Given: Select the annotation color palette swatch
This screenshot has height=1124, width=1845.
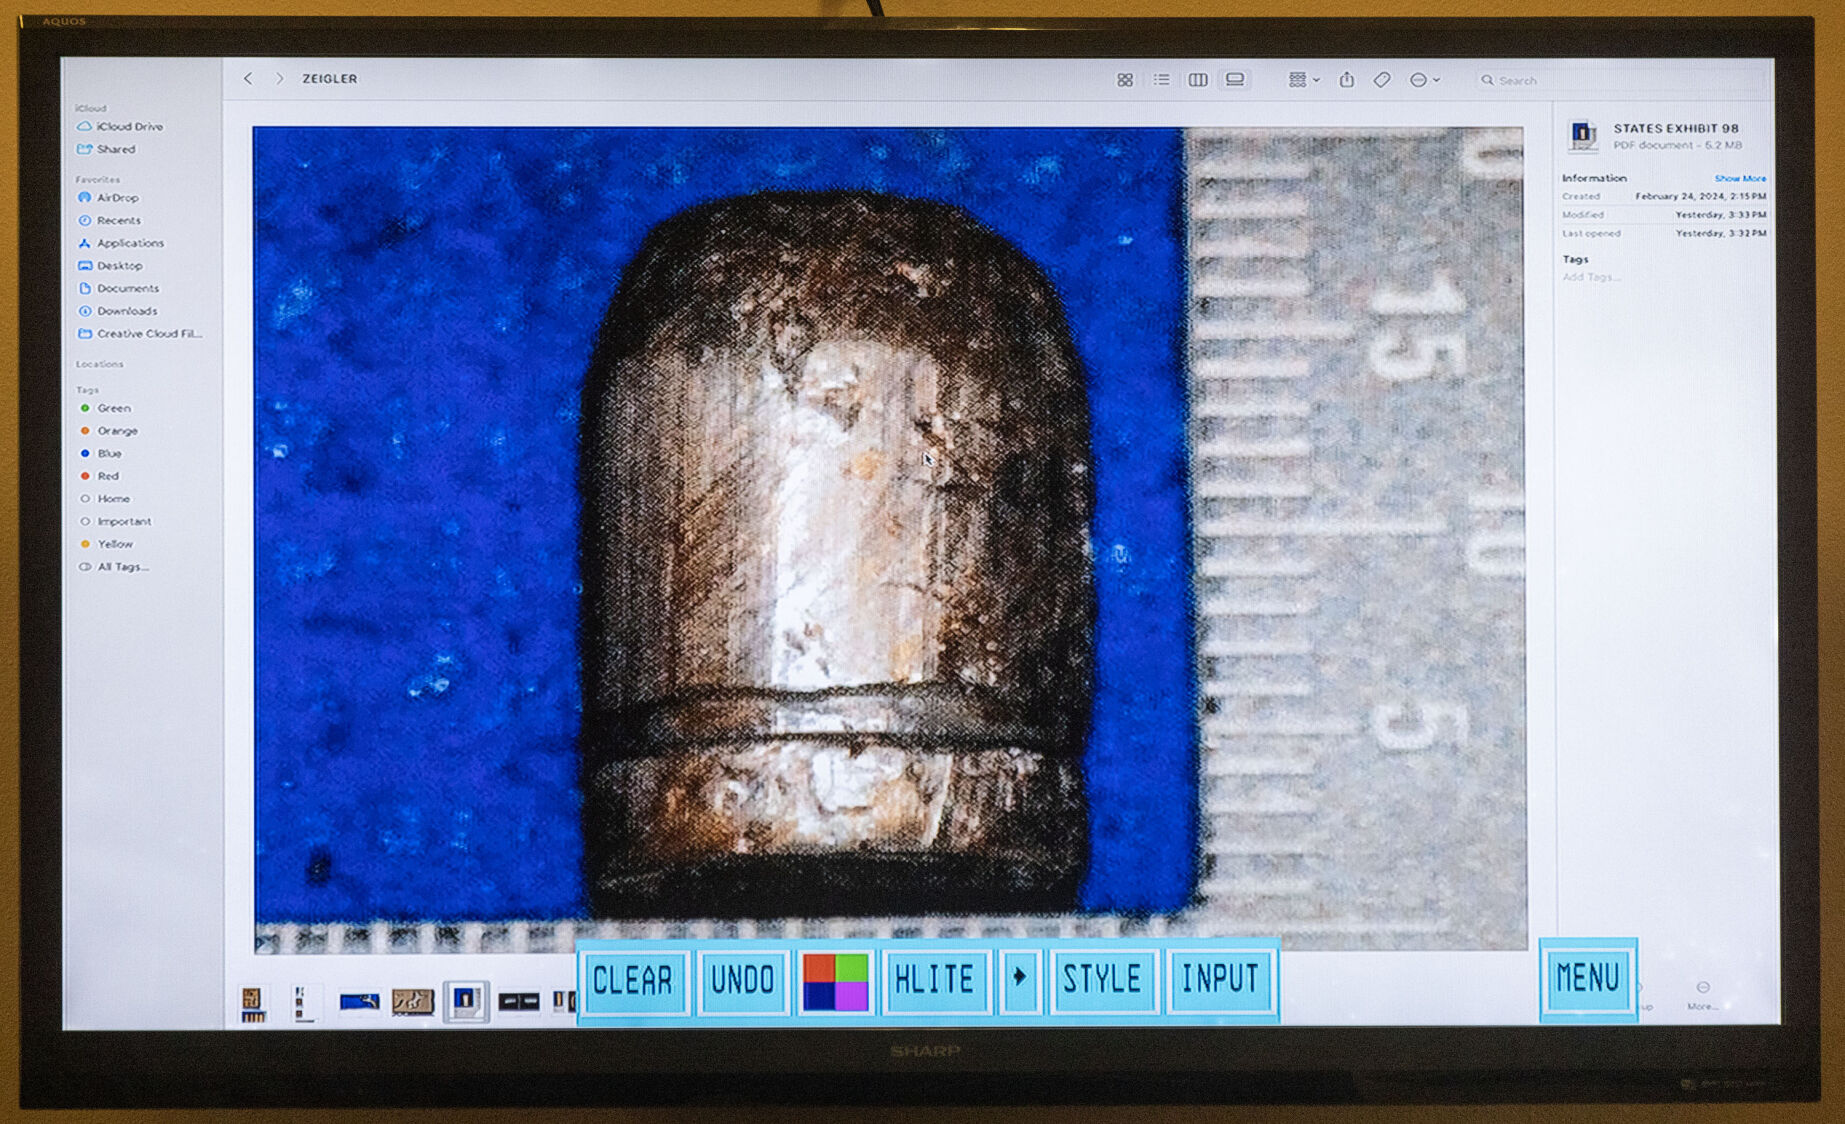Looking at the screenshot, I should 838,981.
